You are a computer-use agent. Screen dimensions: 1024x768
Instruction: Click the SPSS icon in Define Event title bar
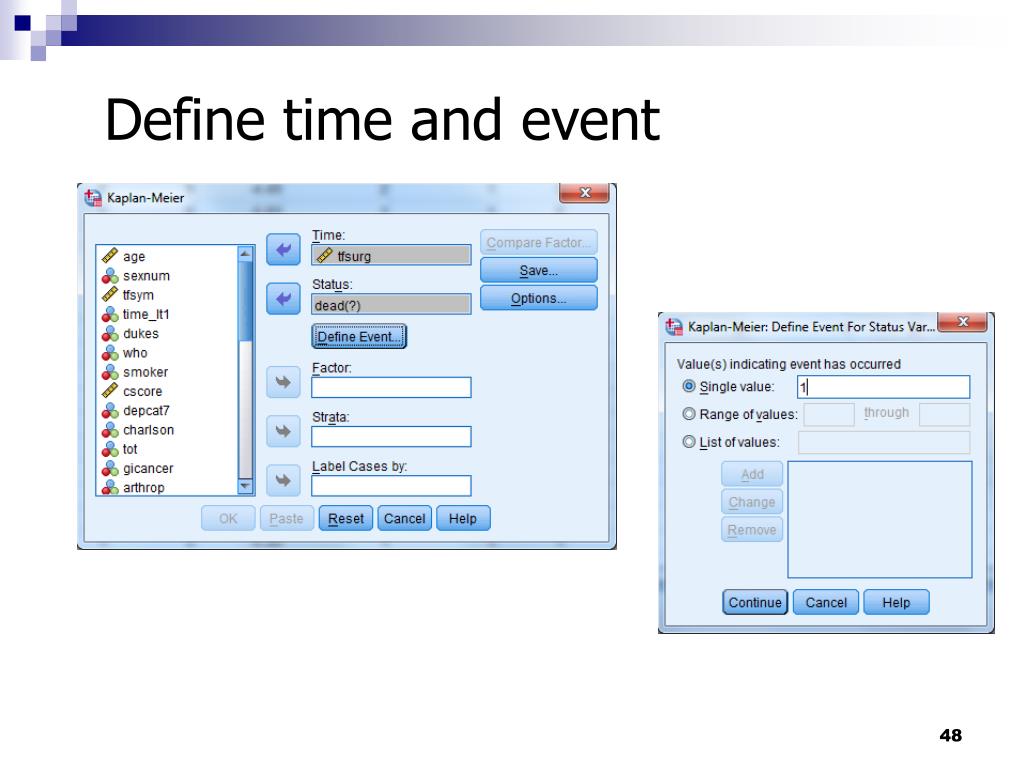pyautogui.click(x=674, y=326)
